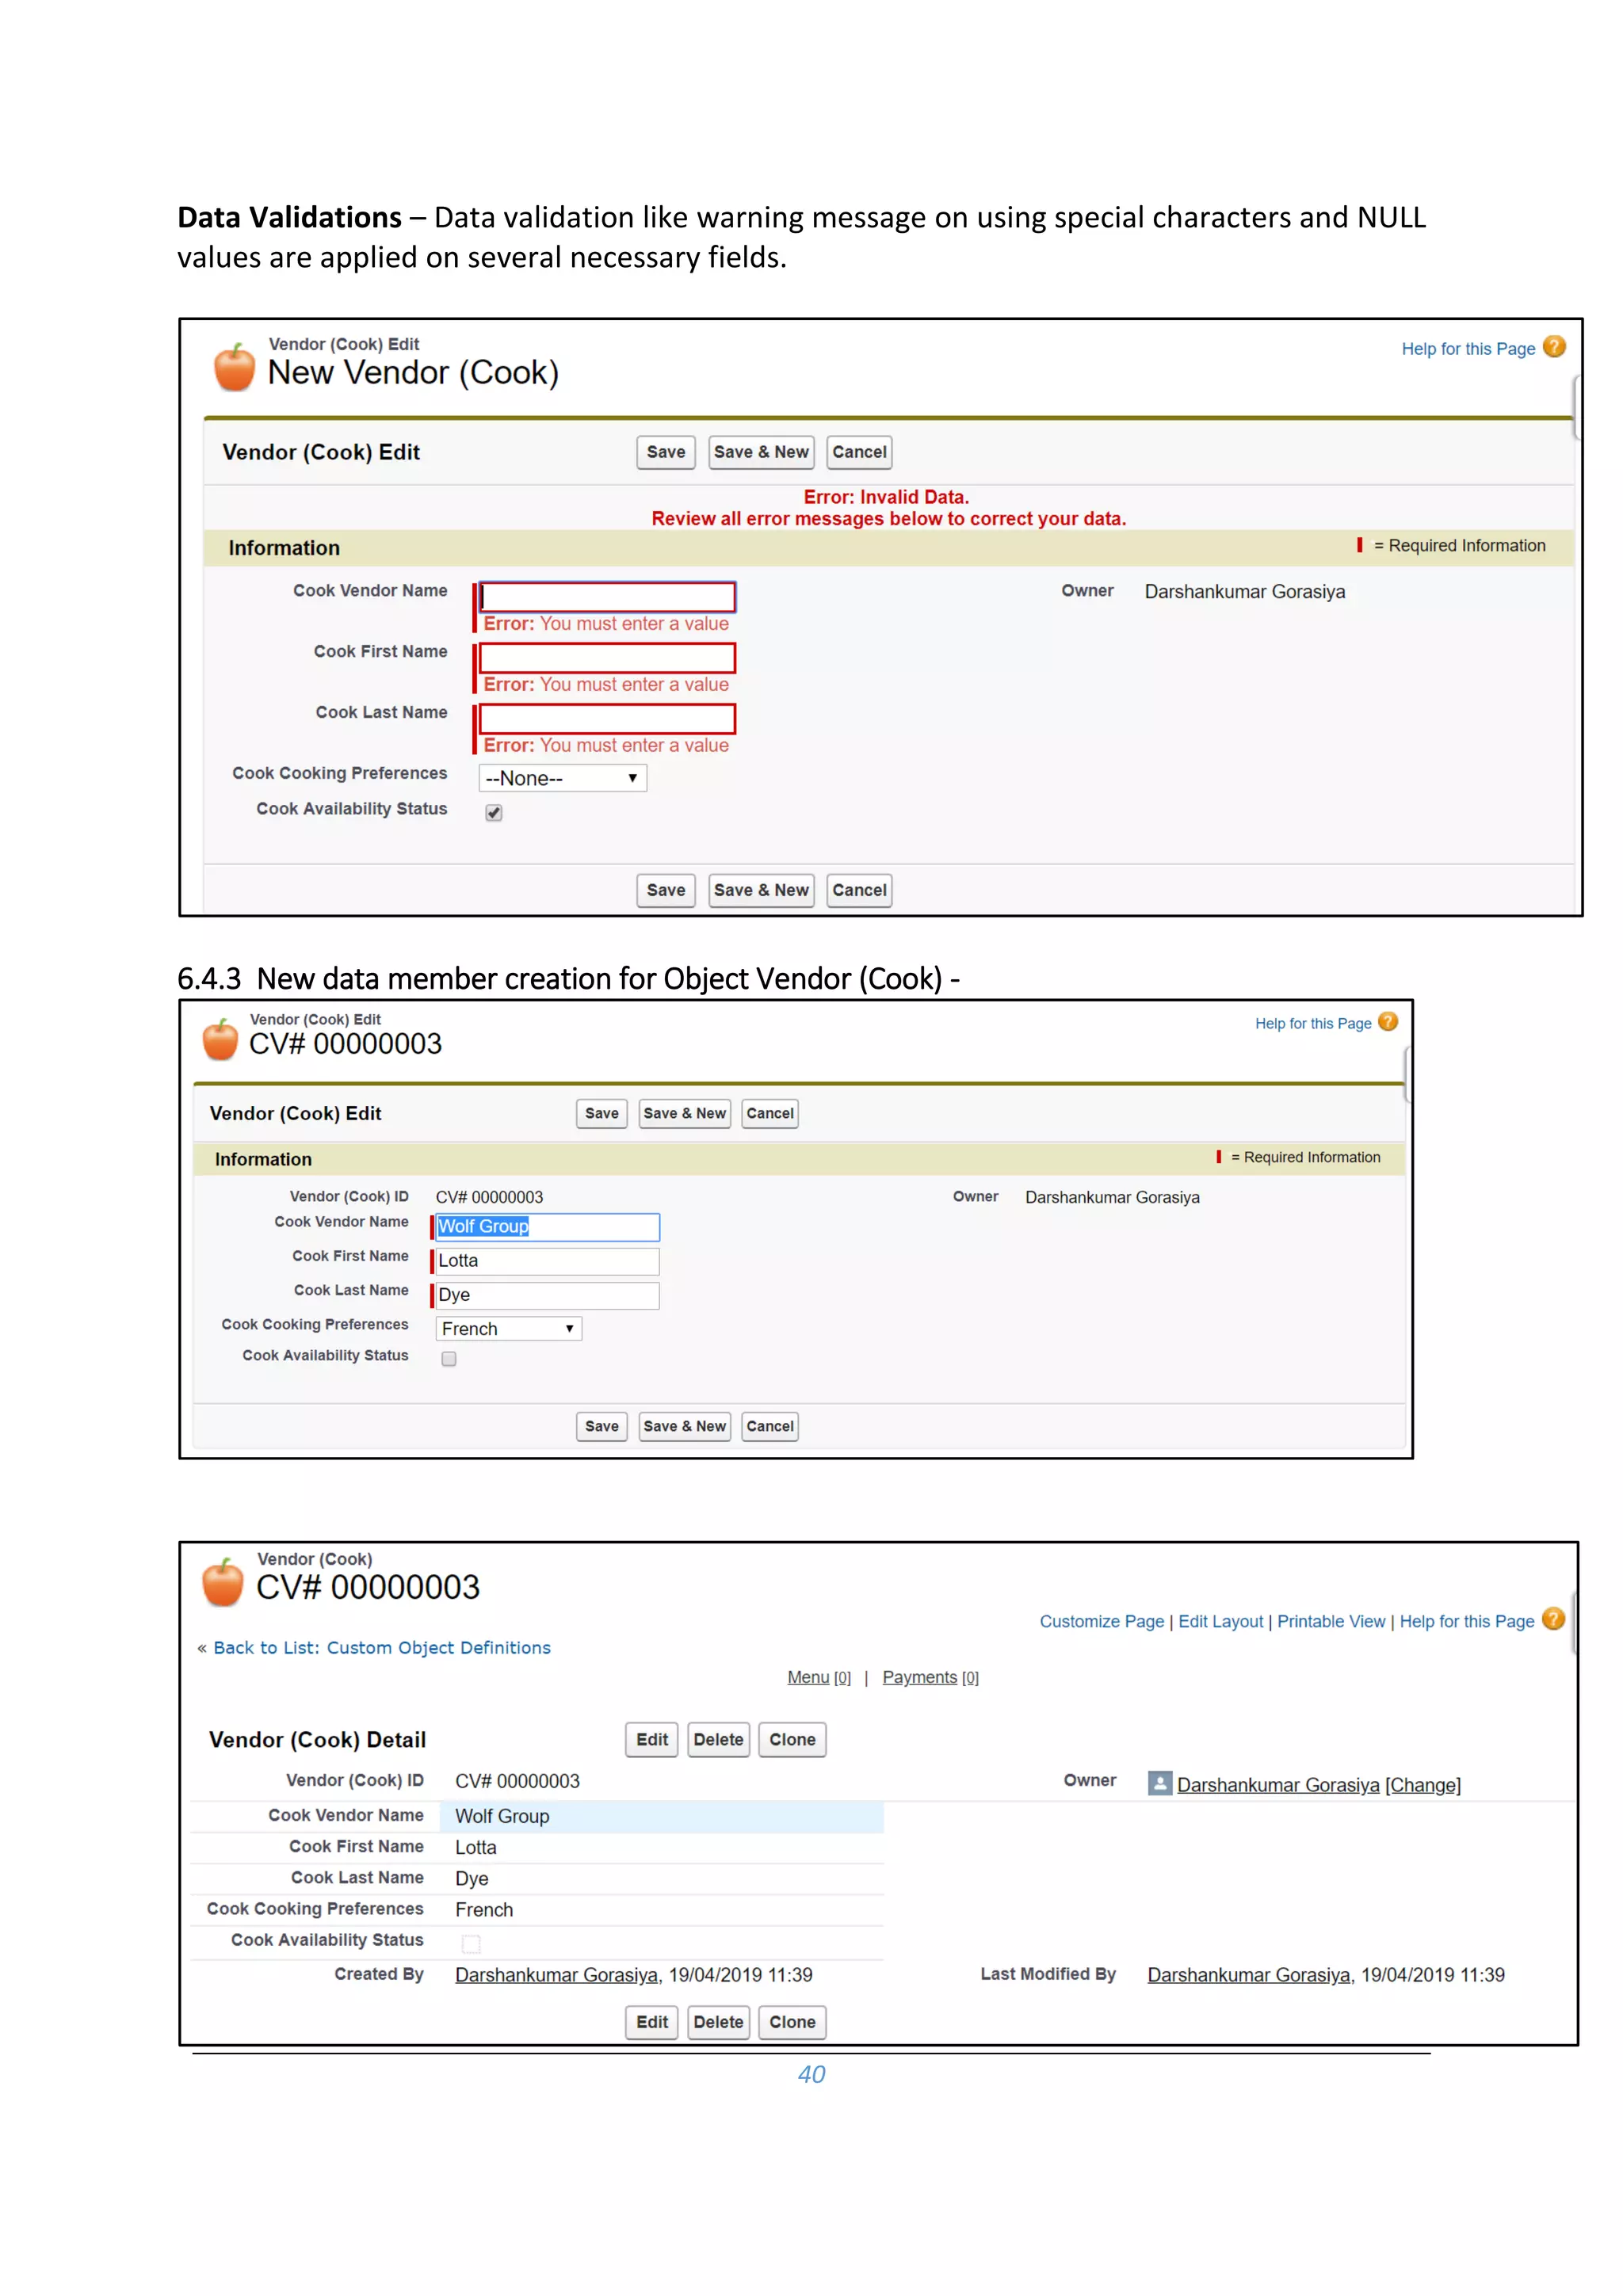
Task: Click top Save & New on New Vendor form
Action: tap(761, 452)
